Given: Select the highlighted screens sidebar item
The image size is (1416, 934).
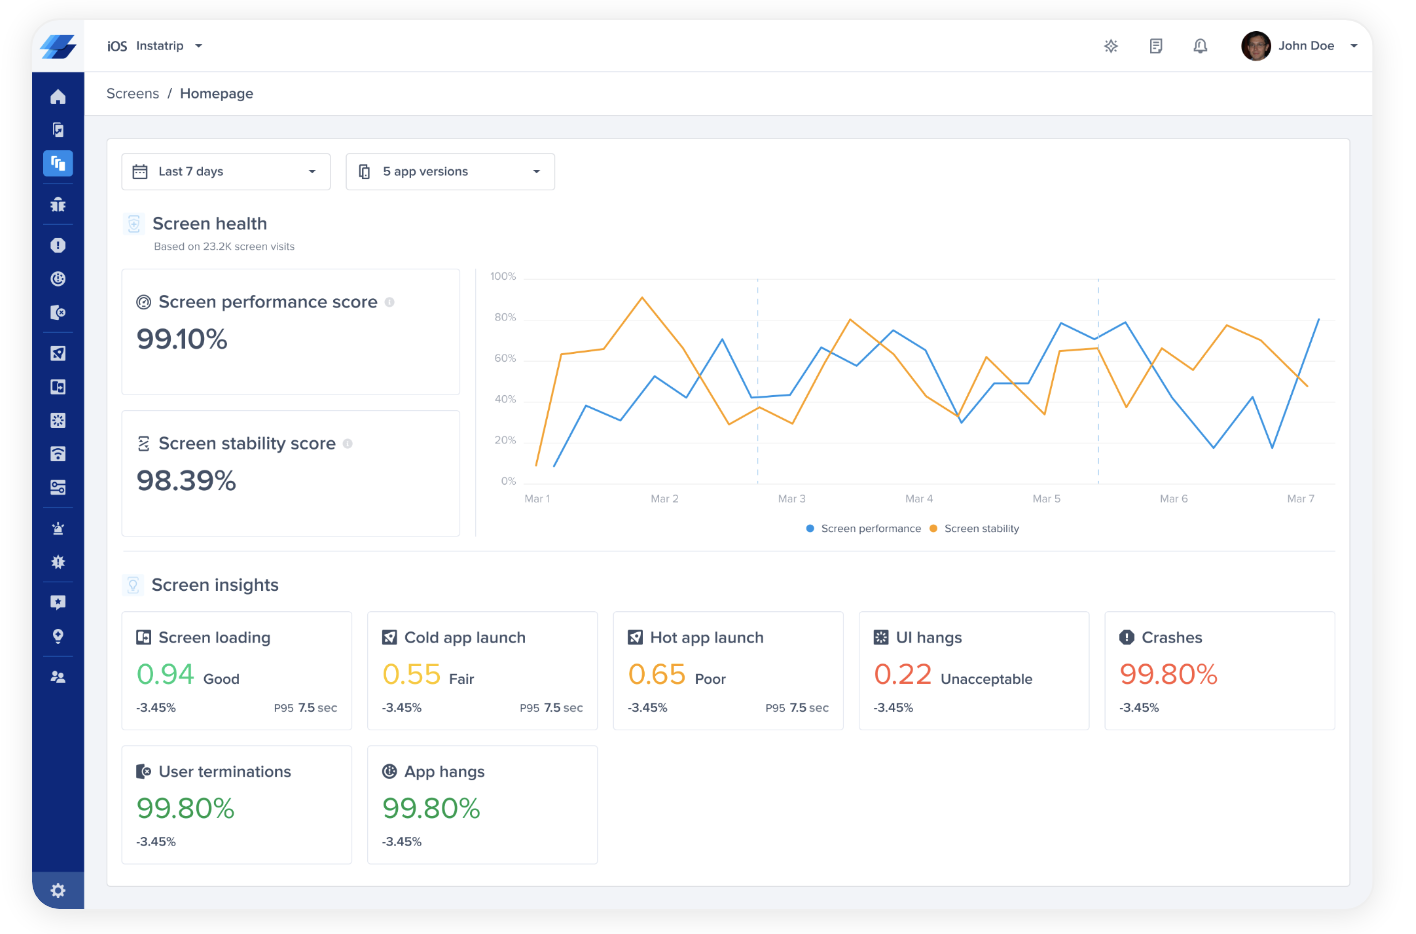Looking at the screenshot, I should (58, 163).
